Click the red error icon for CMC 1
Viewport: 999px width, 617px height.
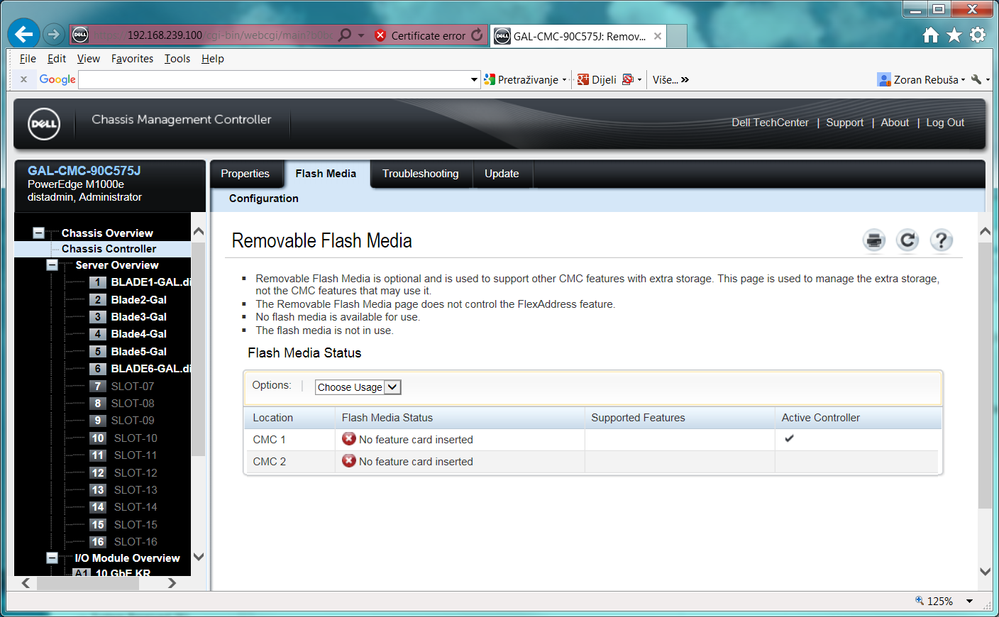pyautogui.click(x=349, y=439)
